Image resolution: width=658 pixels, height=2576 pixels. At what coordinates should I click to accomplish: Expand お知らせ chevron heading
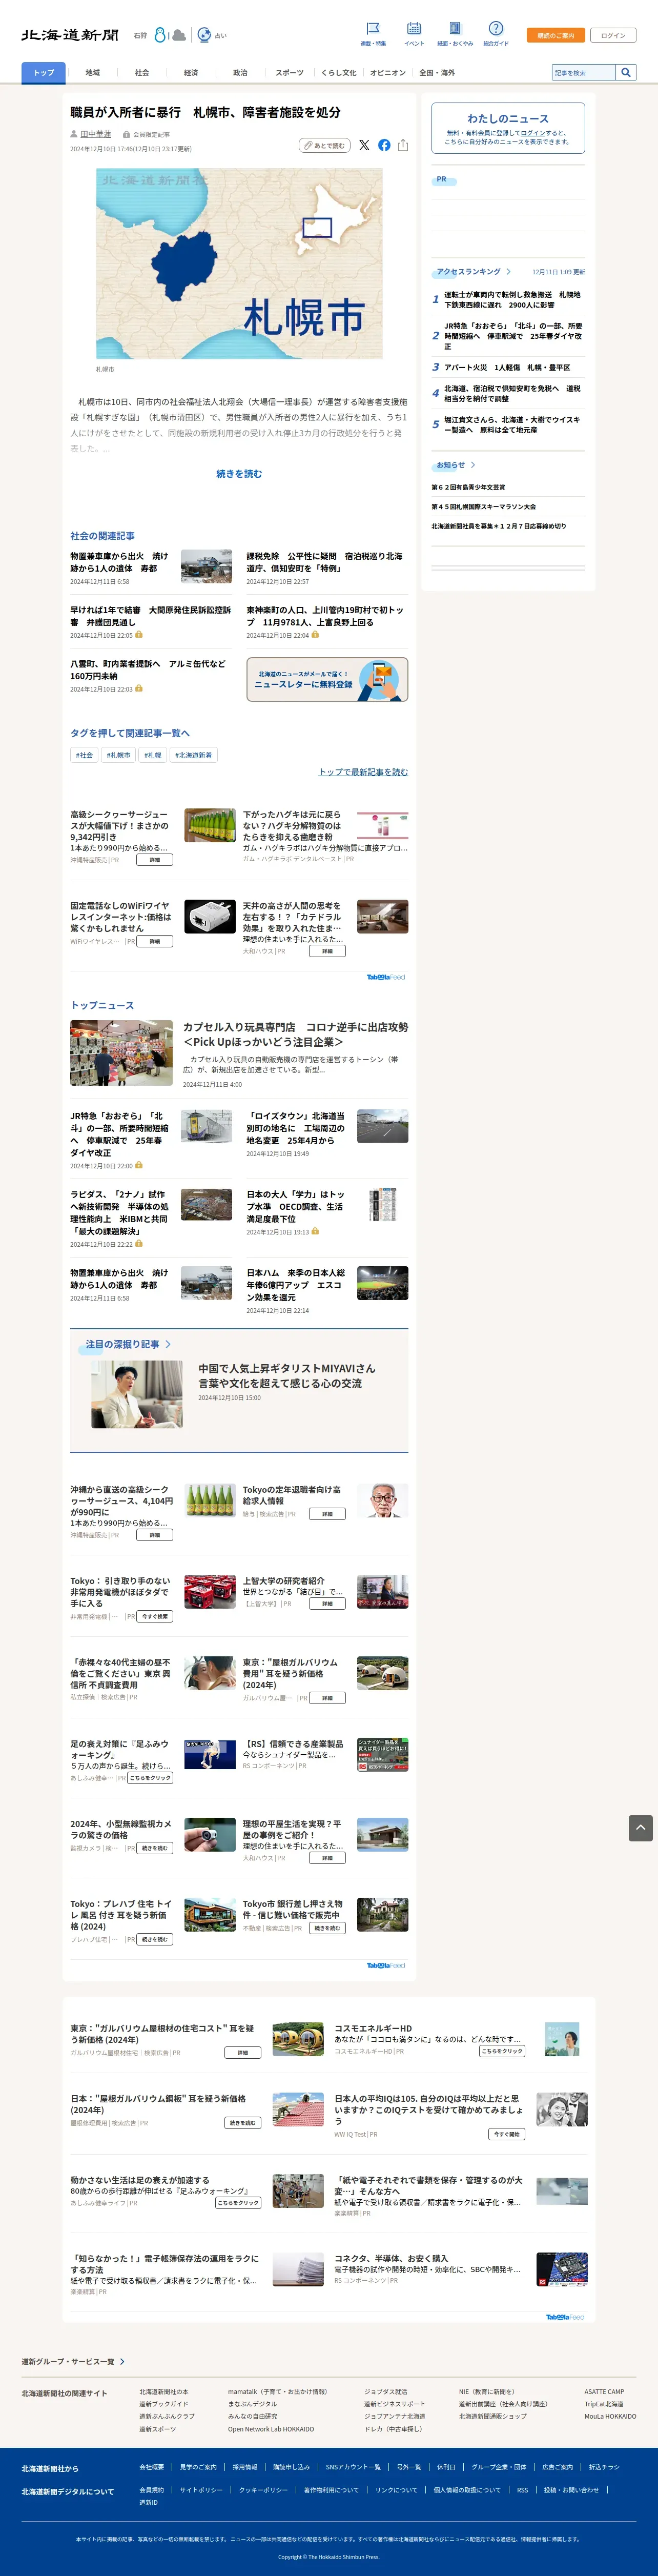455,465
